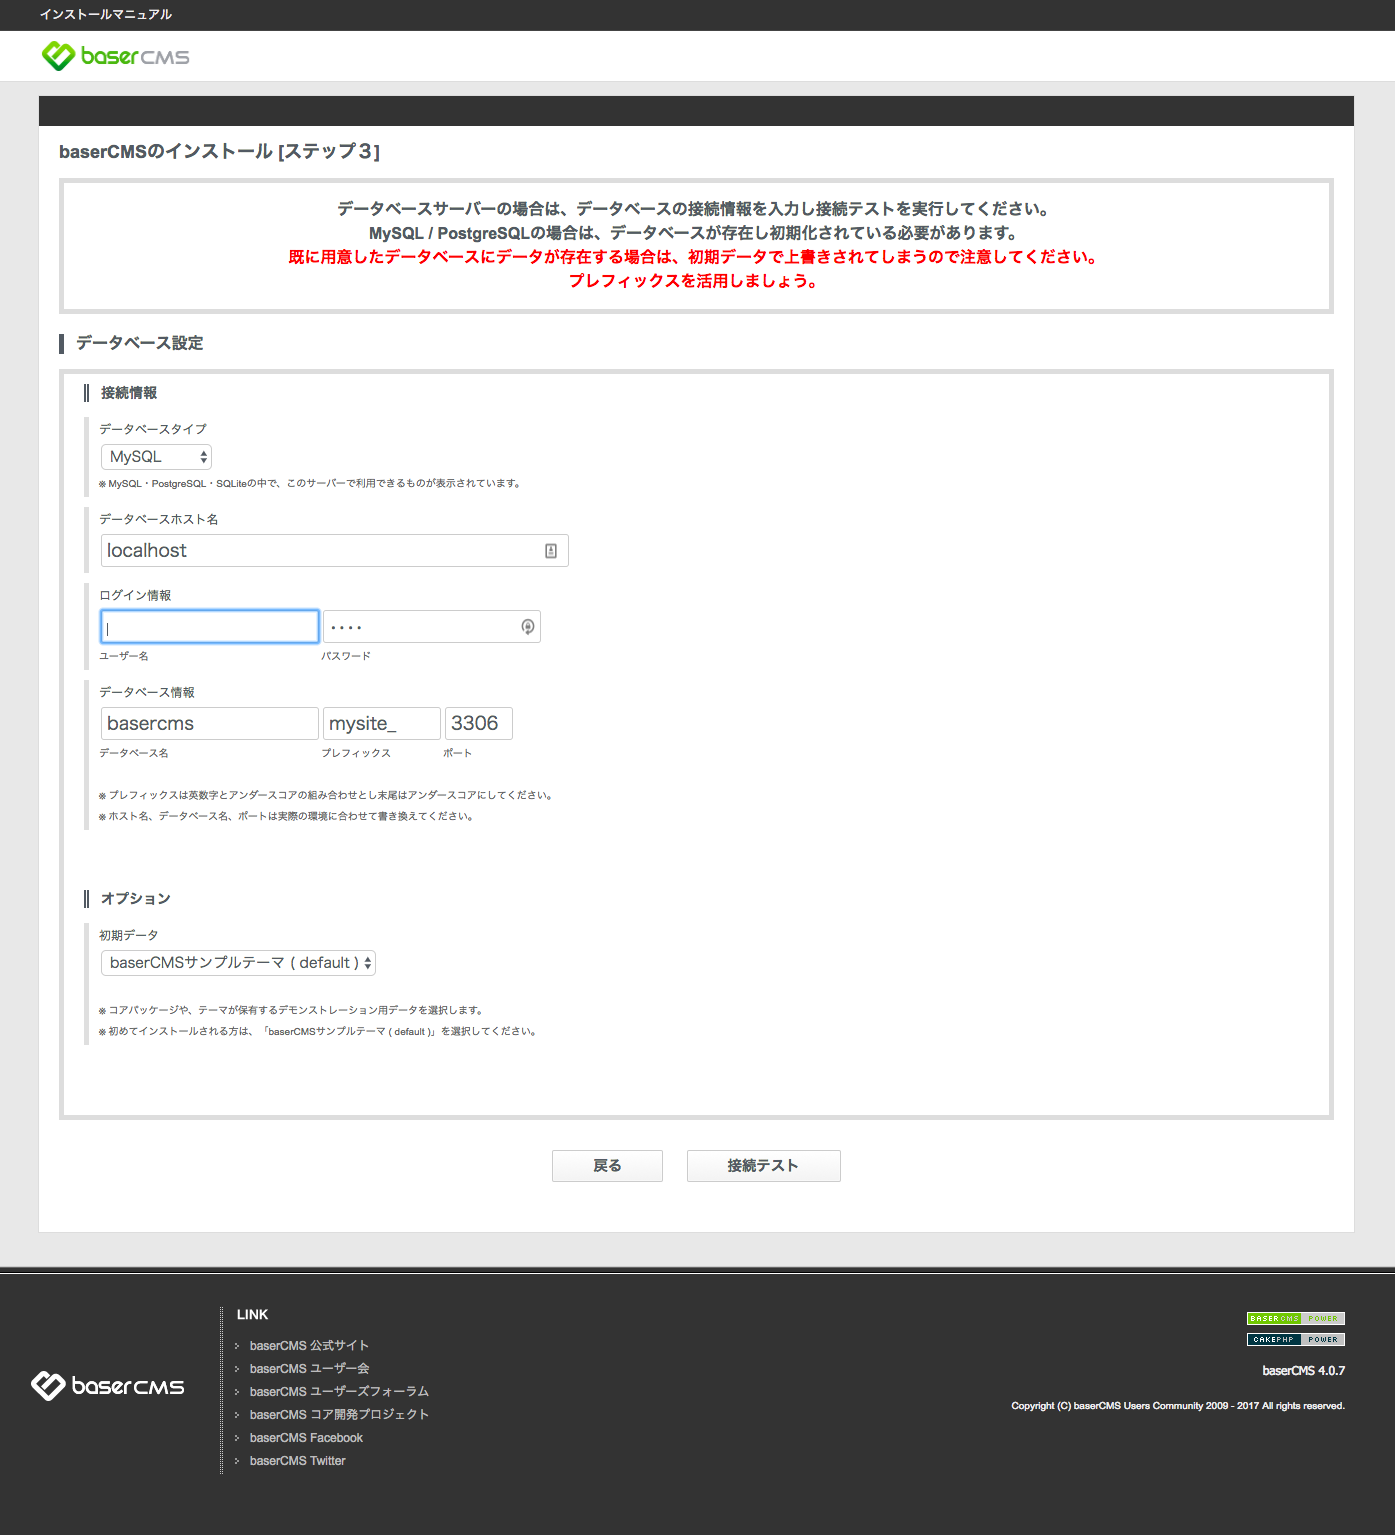1395x1535 pixels.
Task: Select インストールマニュアル in the top menu bar
Action: pyautogui.click(x=104, y=15)
